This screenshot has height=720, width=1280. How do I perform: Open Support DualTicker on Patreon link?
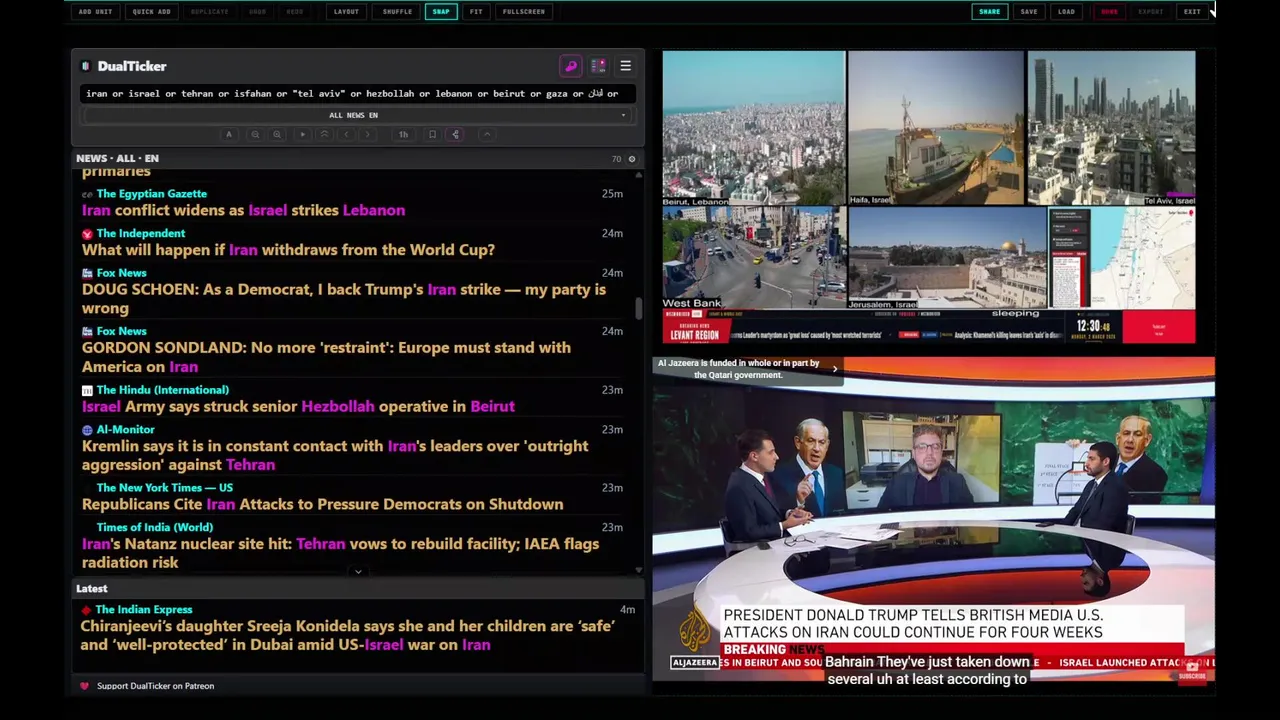155,686
